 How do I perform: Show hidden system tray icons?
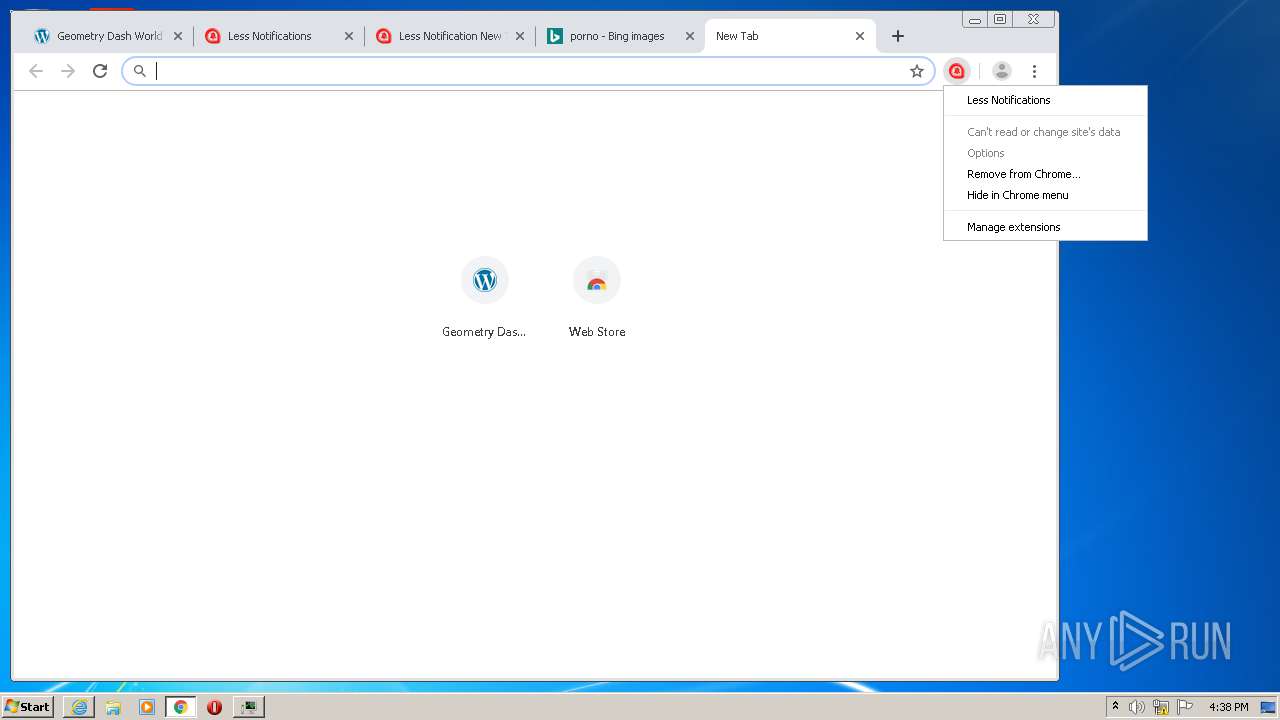point(1115,707)
